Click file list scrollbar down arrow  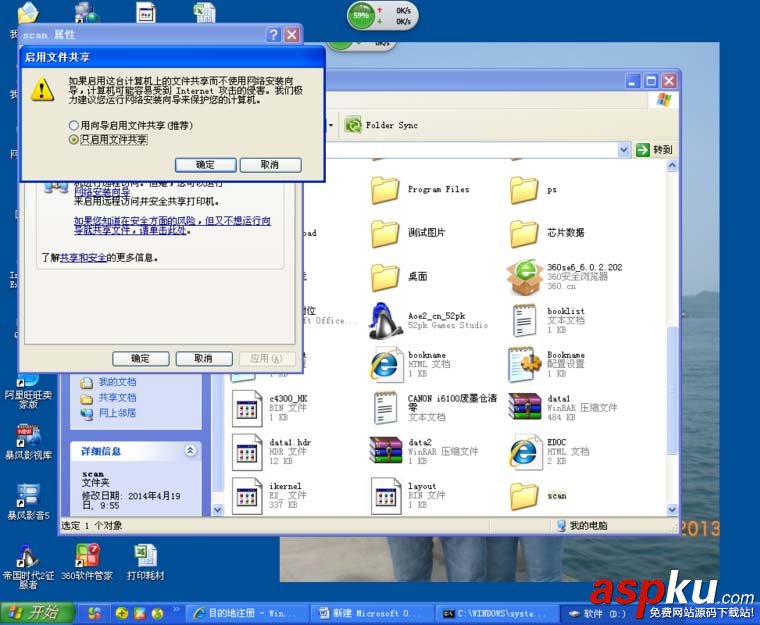pos(672,510)
